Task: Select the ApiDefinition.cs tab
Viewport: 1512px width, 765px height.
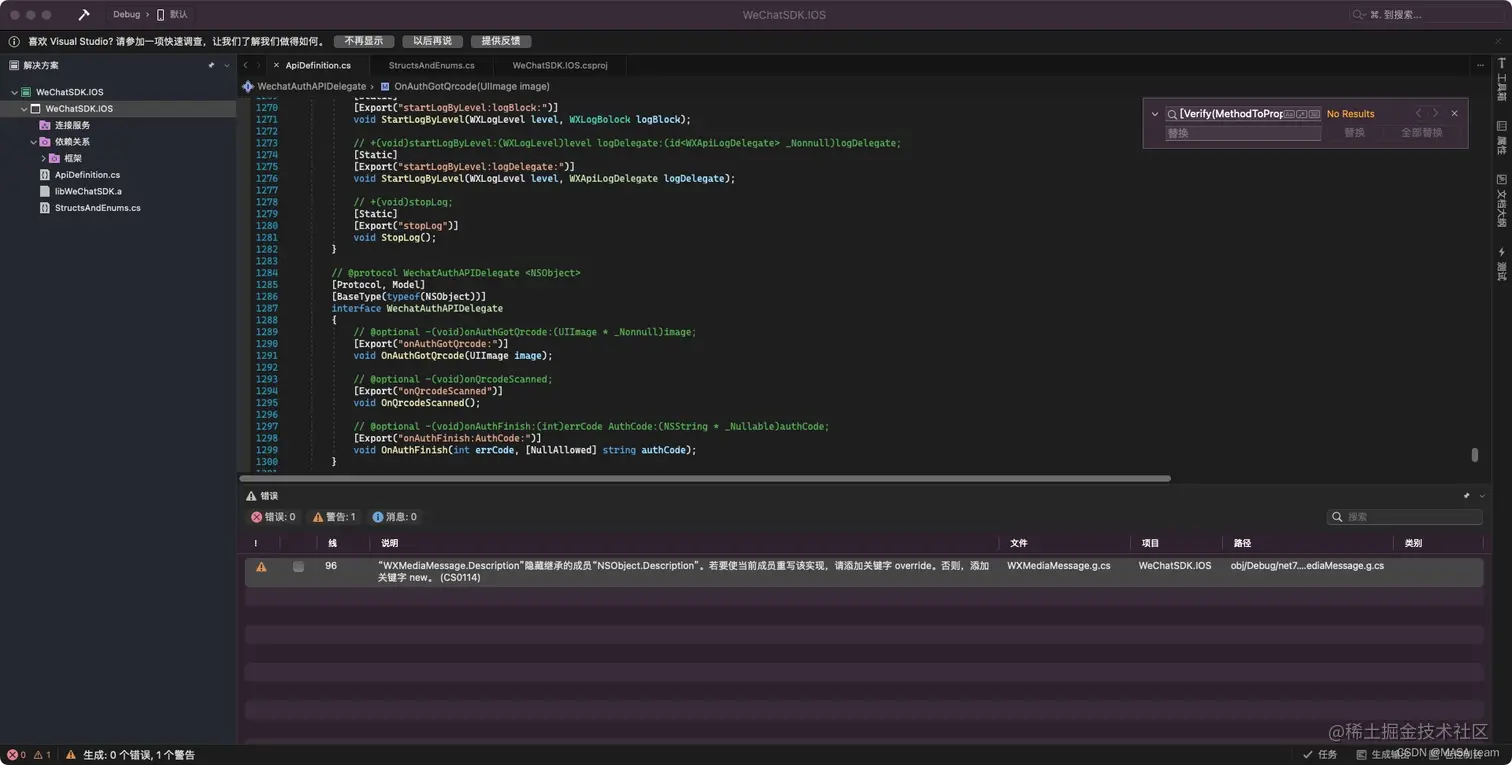Action: pos(318,65)
